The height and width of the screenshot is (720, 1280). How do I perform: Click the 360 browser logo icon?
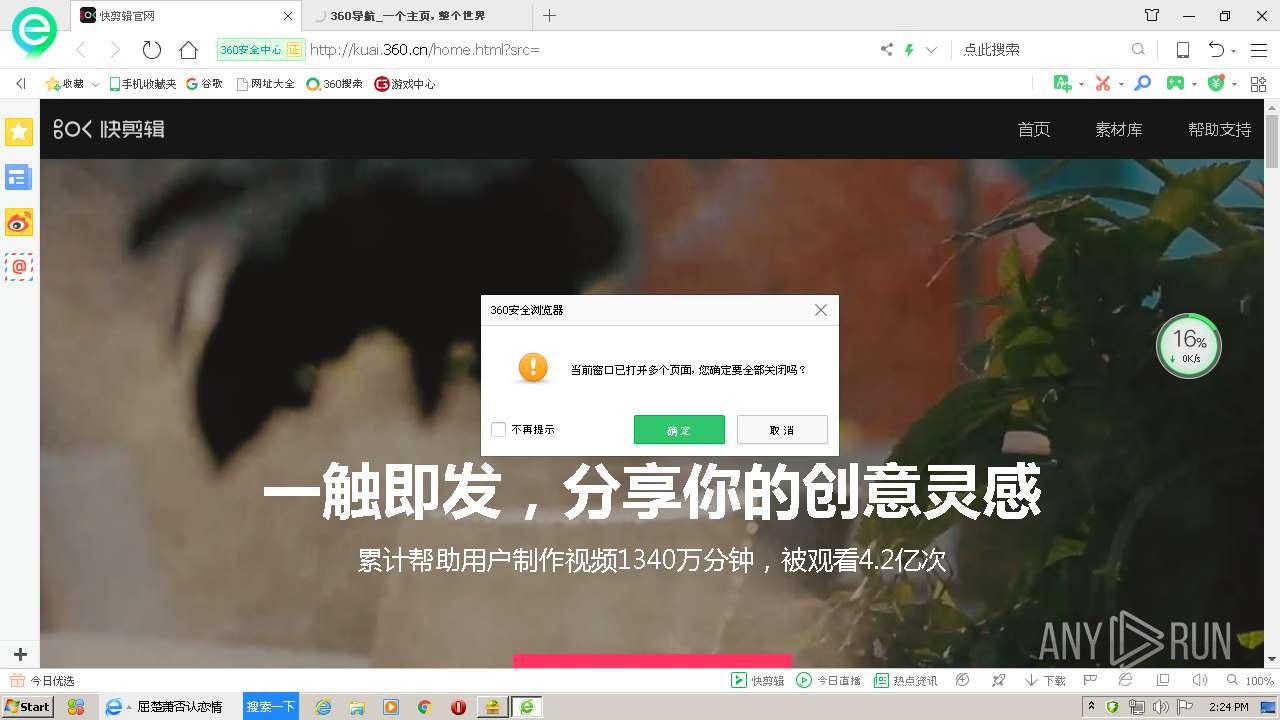coord(34,33)
